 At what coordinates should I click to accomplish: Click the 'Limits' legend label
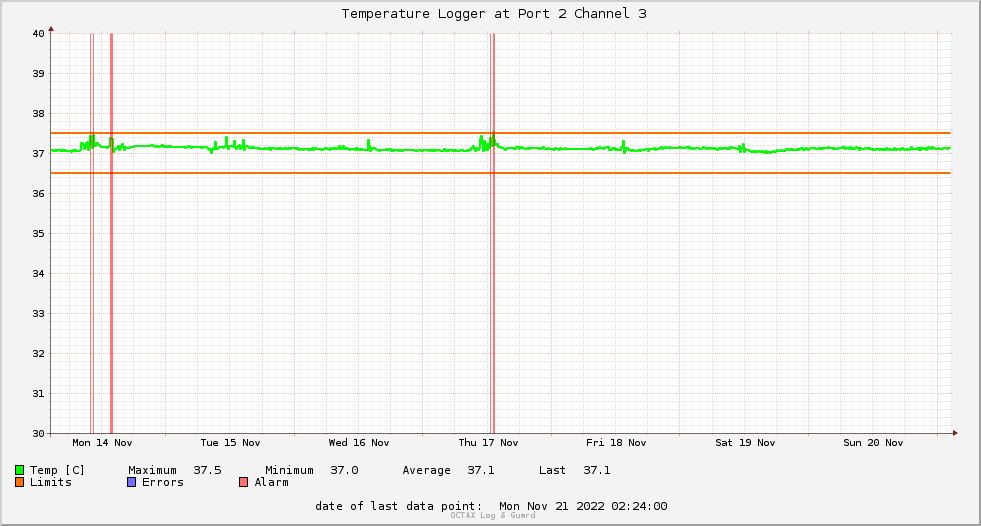click(51, 482)
